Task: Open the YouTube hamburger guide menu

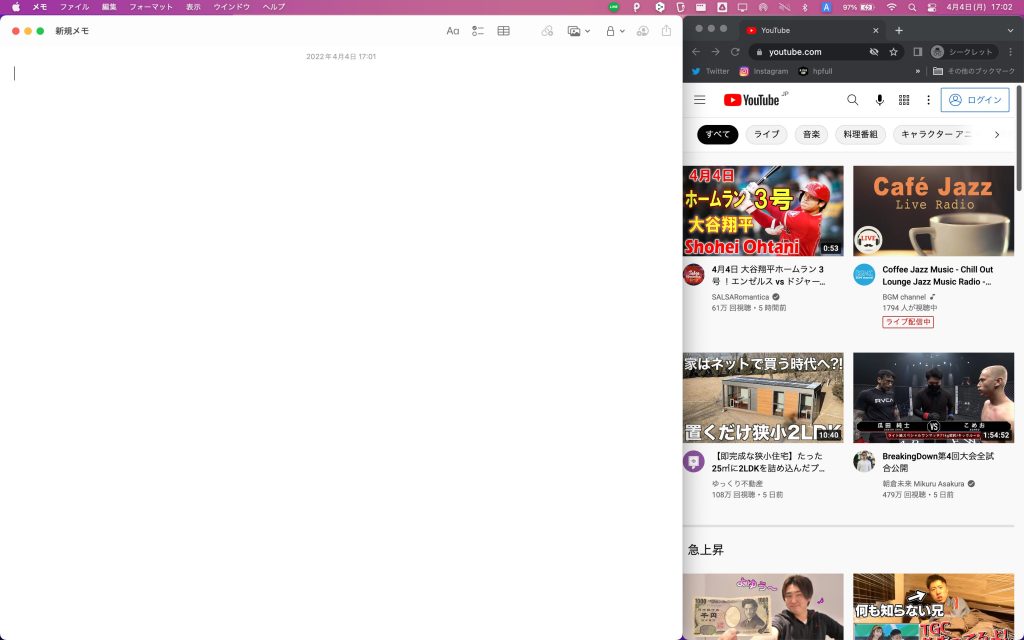Action: [x=699, y=100]
